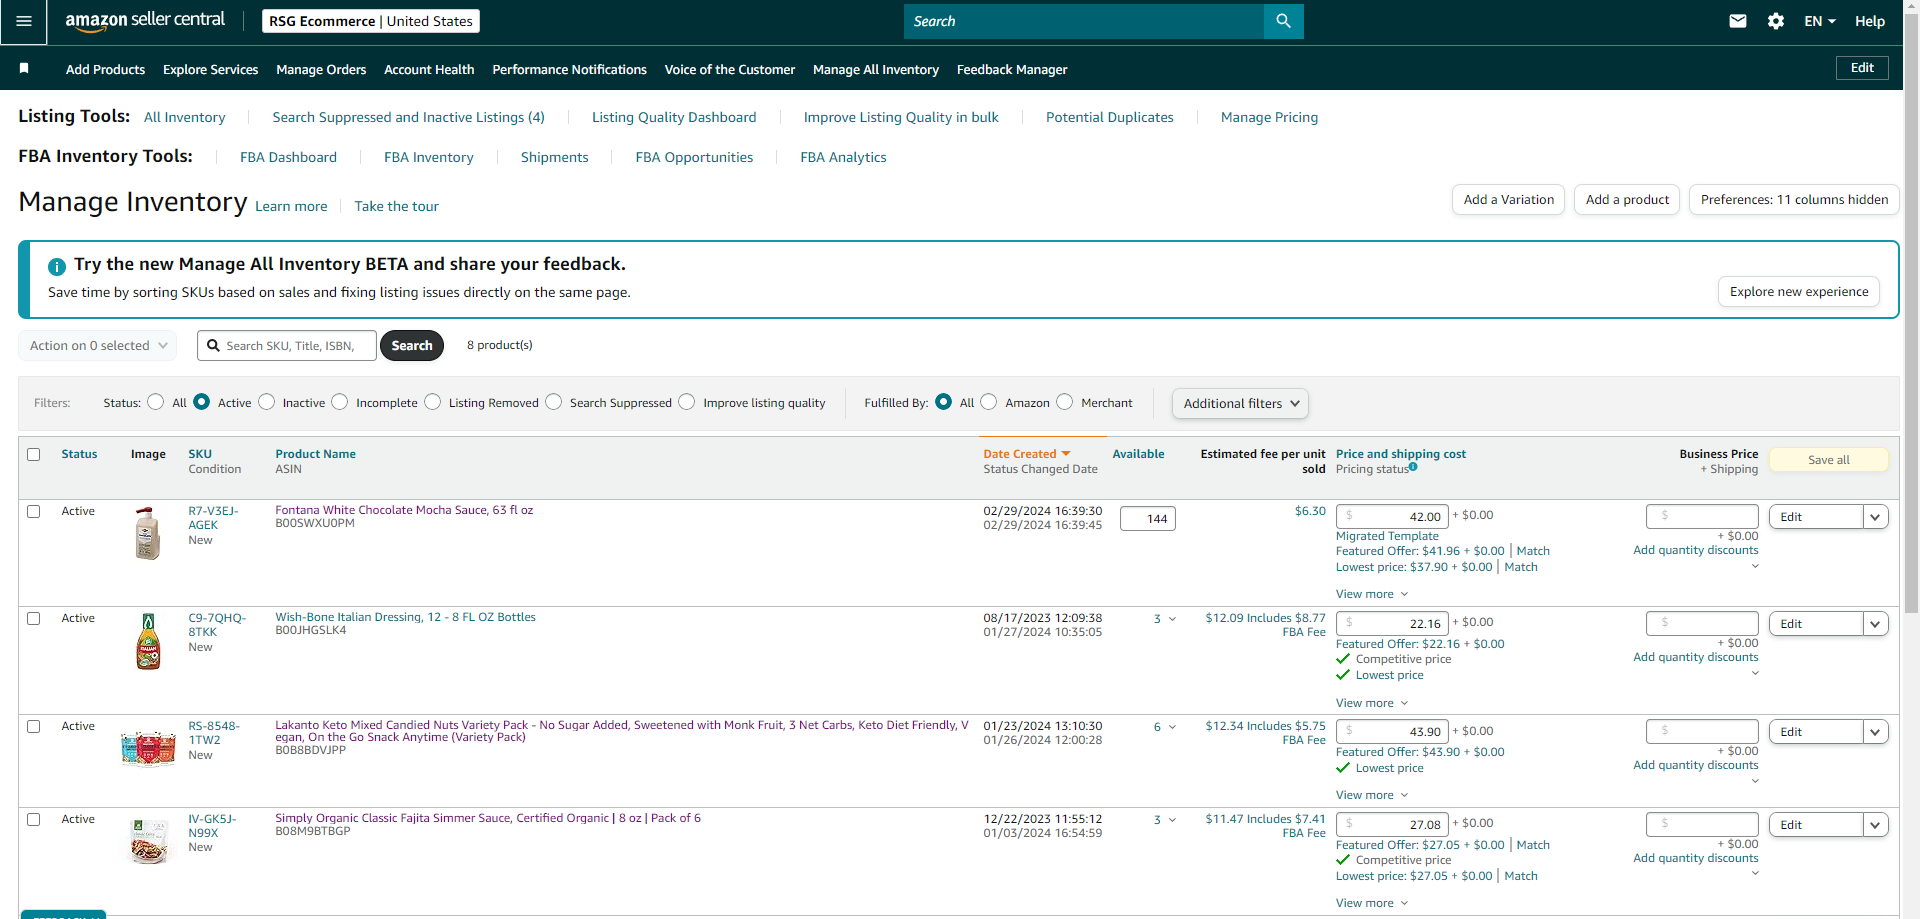Image resolution: width=1920 pixels, height=919 pixels.
Task: Go to Account Health
Action: [429, 69]
